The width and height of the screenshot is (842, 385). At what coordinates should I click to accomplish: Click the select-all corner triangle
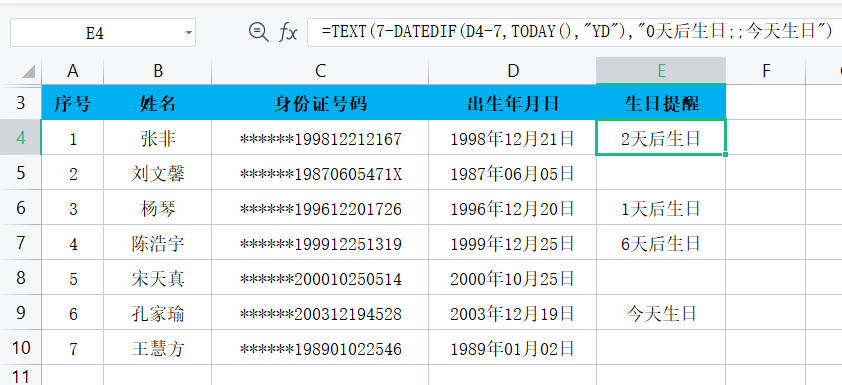coord(27,71)
